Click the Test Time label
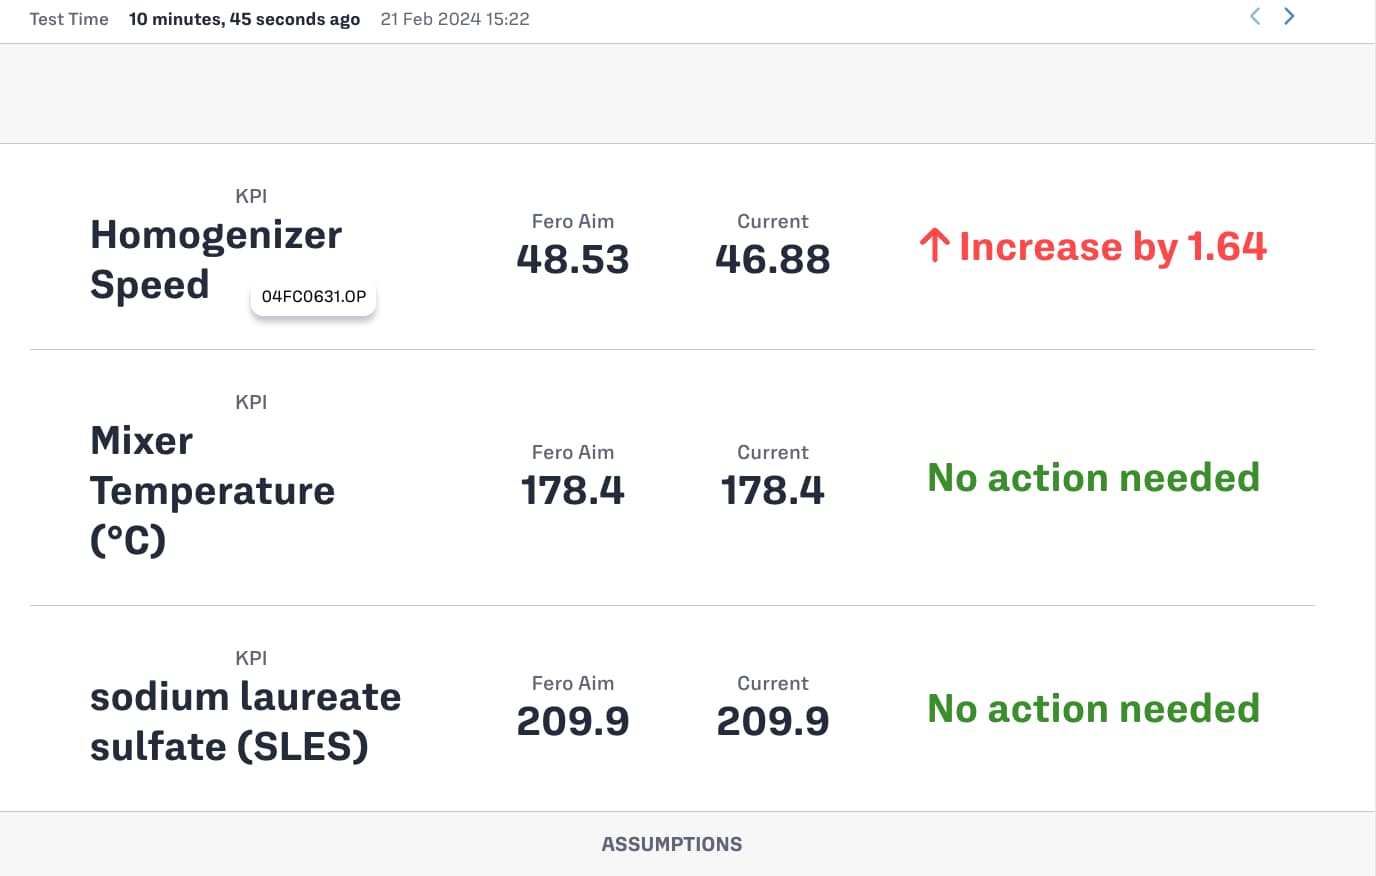1376x876 pixels. coord(69,19)
